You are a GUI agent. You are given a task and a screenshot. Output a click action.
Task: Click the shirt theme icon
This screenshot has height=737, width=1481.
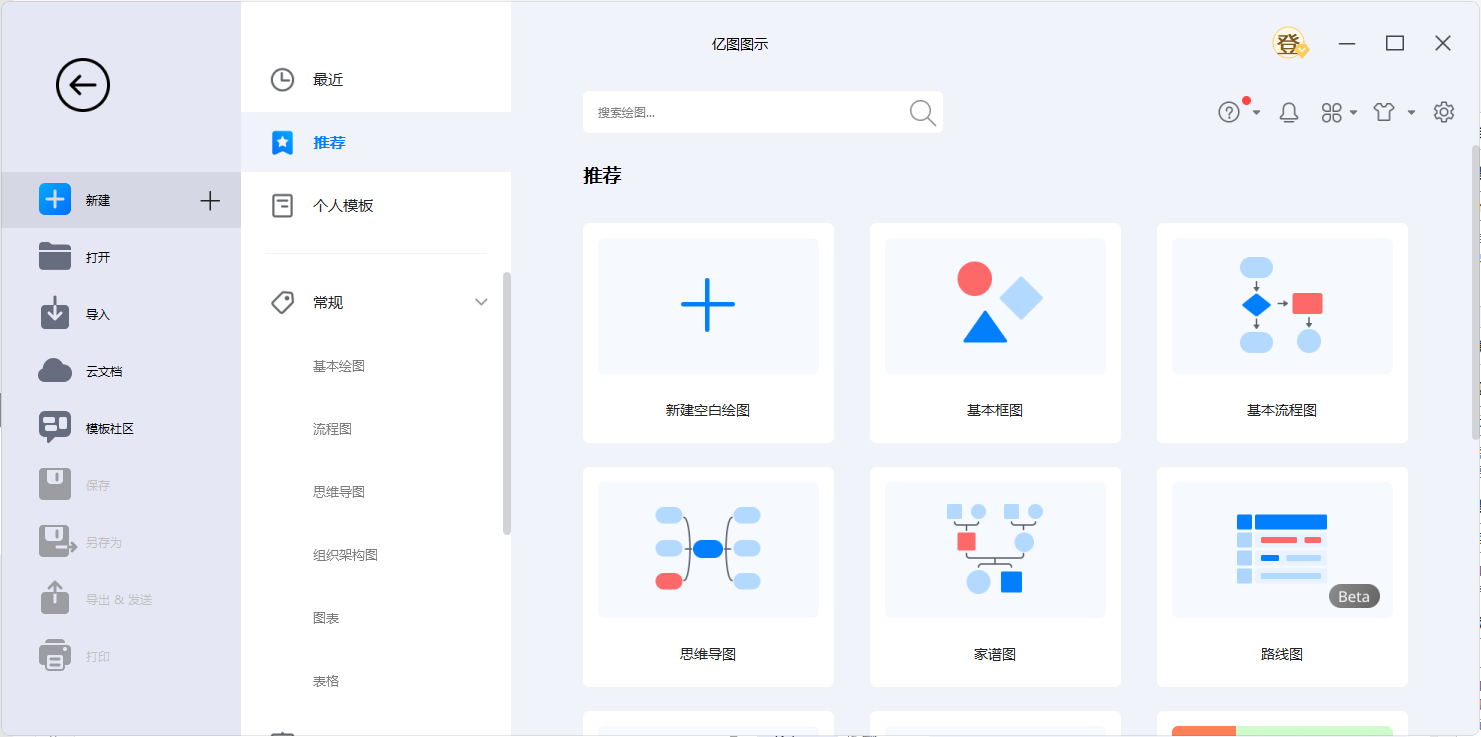[1384, 113]
